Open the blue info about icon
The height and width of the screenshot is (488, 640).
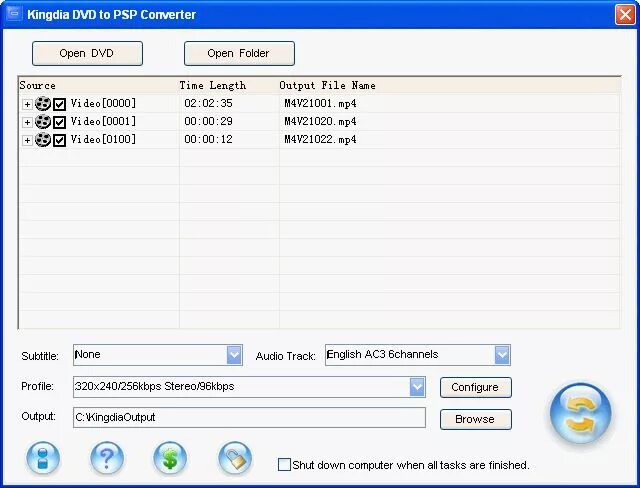tap(43, 458)
